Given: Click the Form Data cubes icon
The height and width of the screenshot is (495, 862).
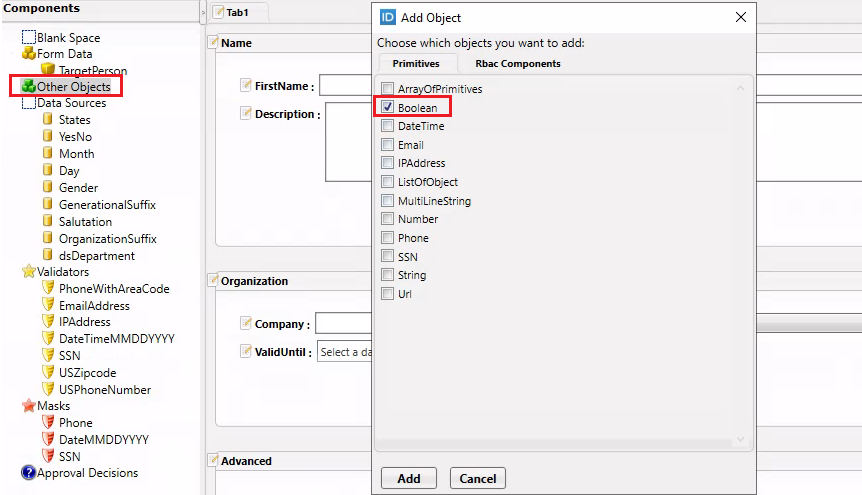Looking at the screenshot, I should point(29,53).
